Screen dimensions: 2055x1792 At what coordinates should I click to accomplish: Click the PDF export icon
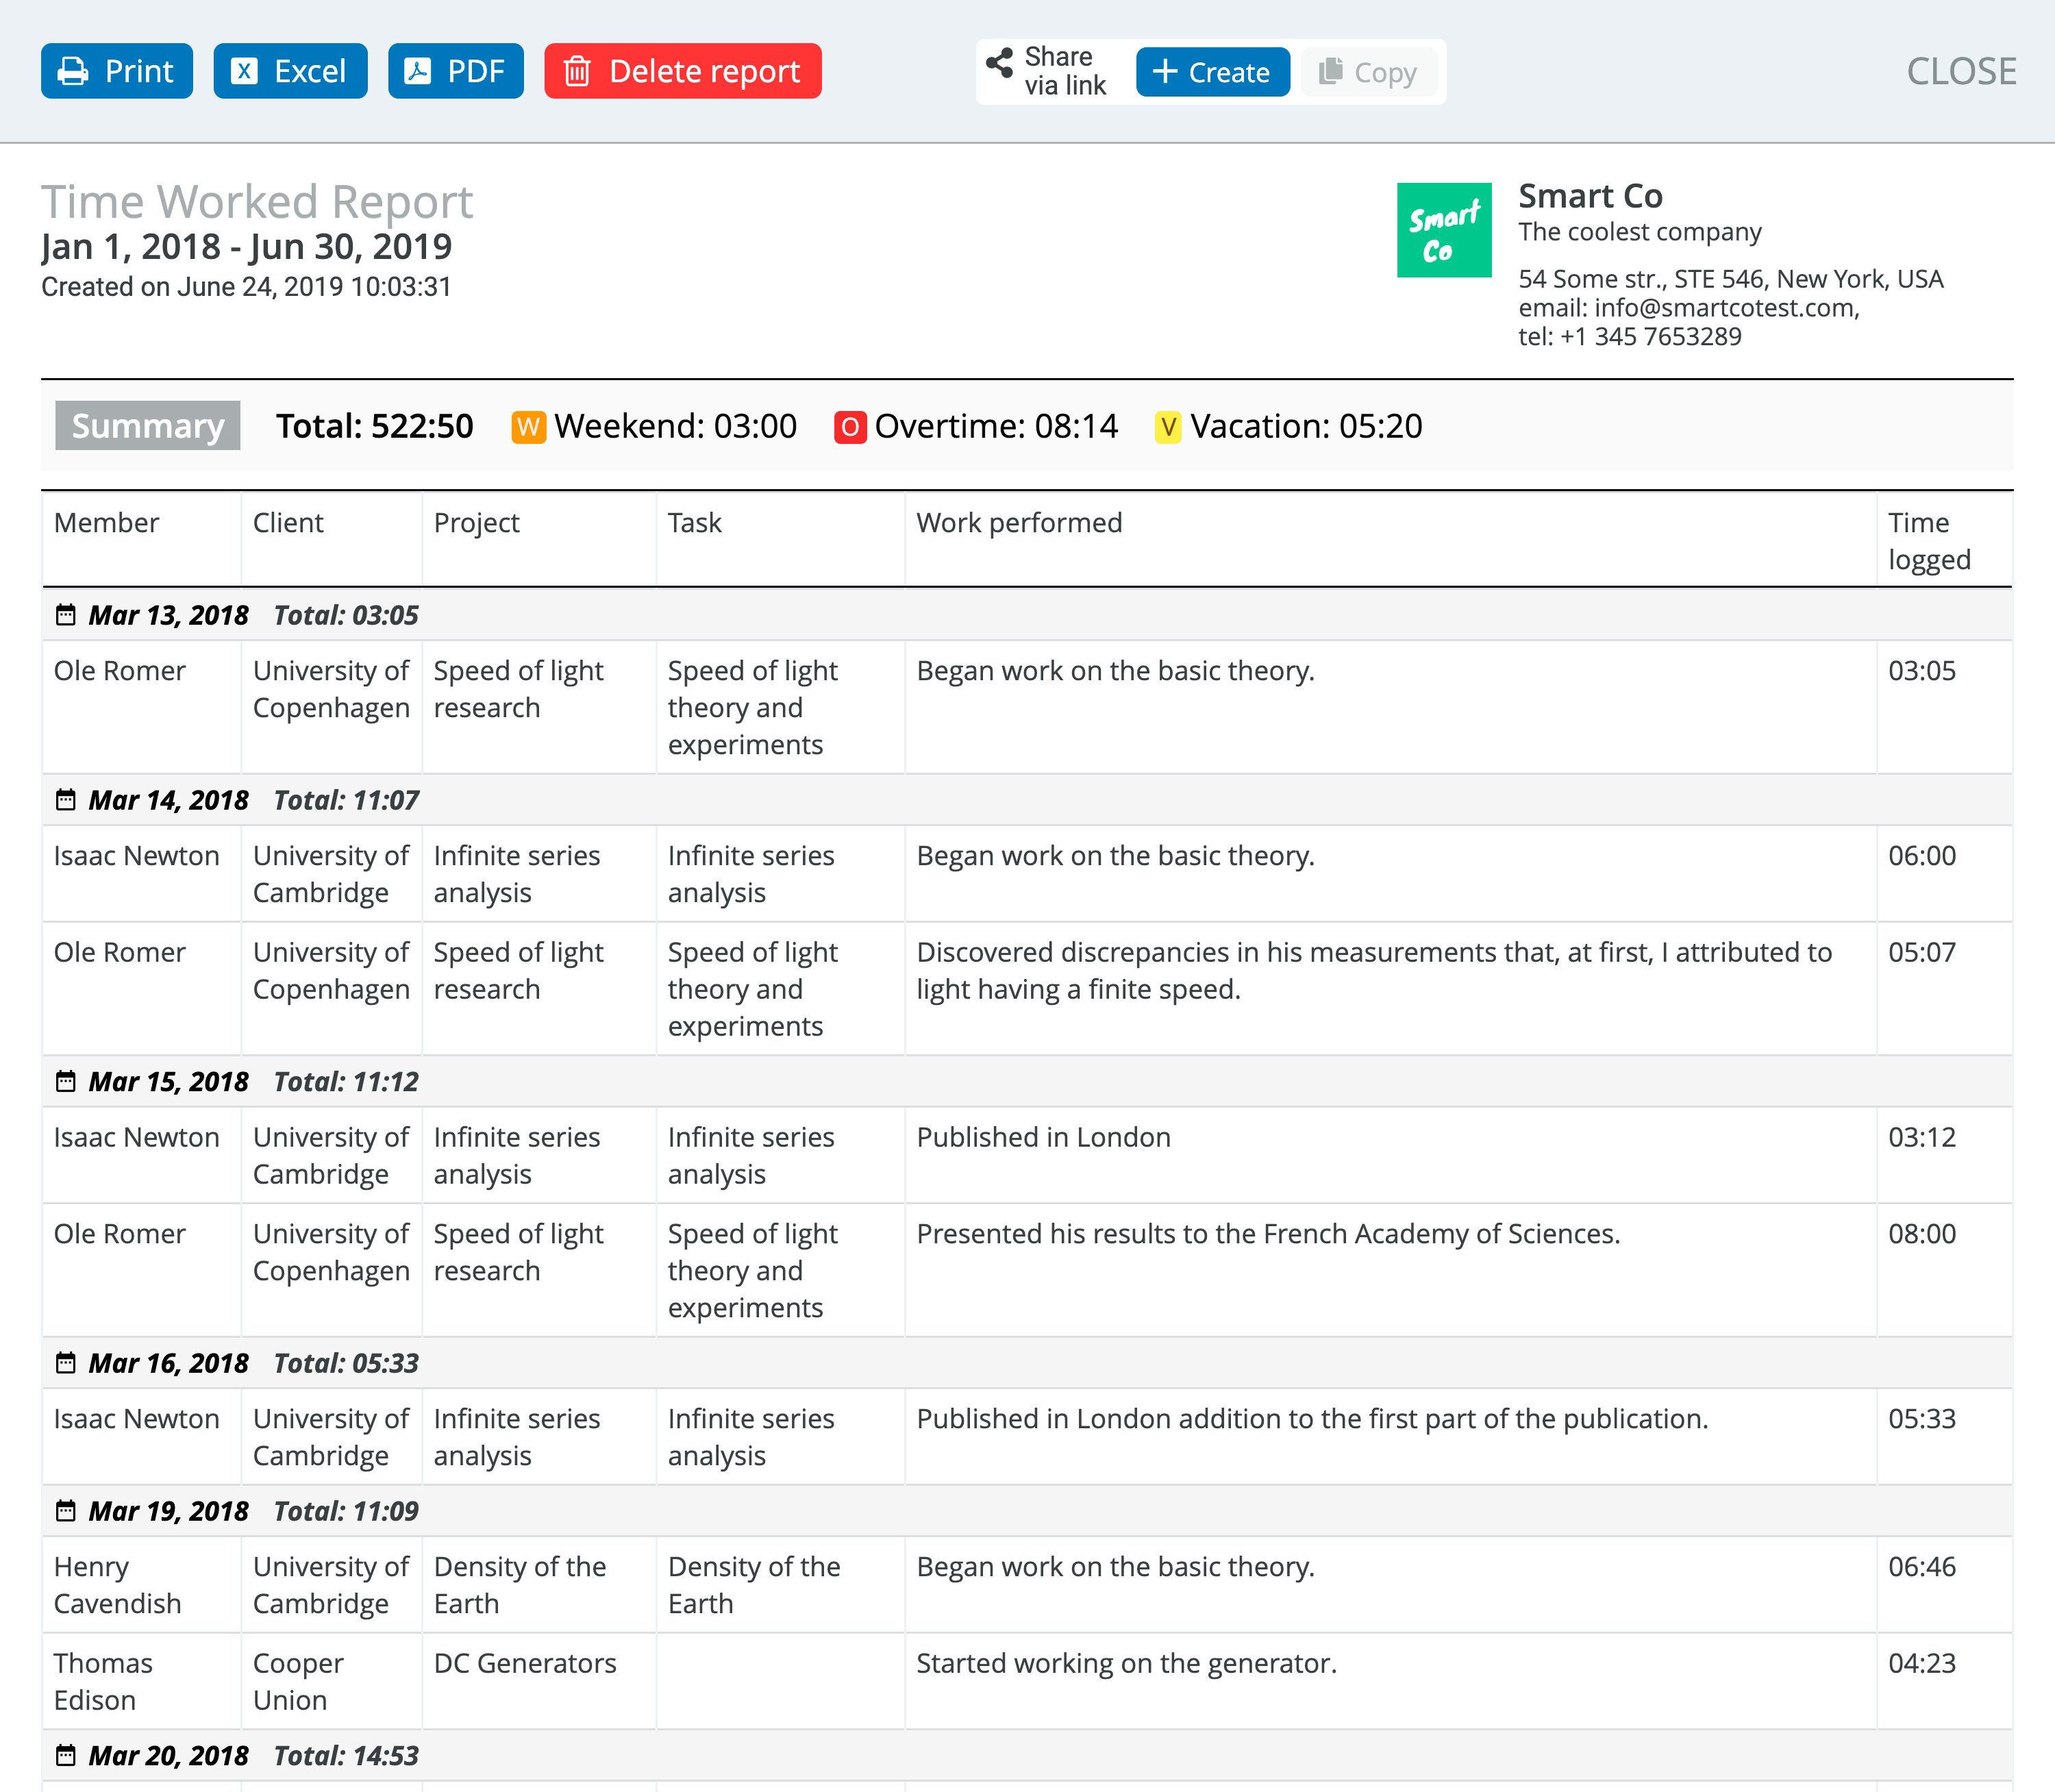[x=419, y=71]
